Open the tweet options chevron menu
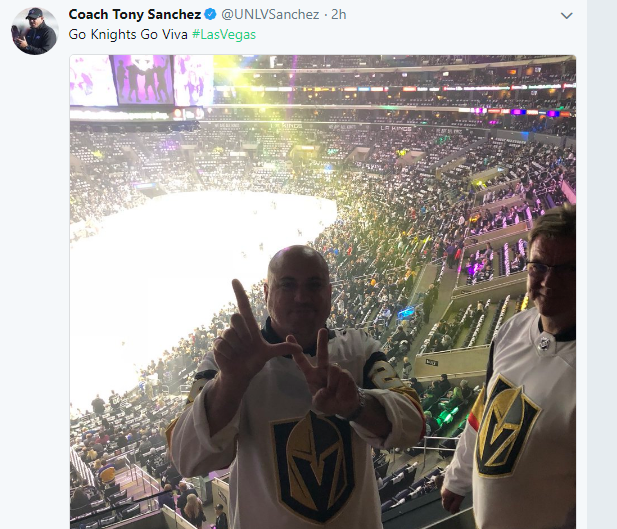The width and height of the screenshot is (617, 529). pos(566,16)
